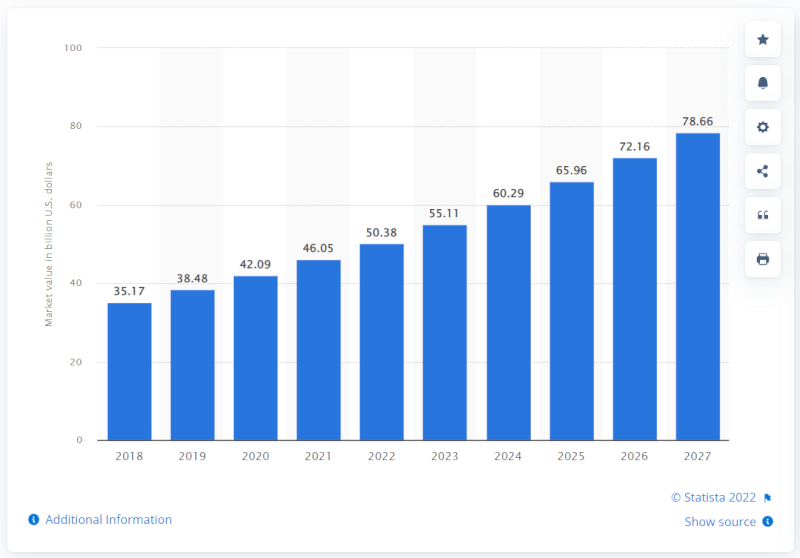Screen dimensions: 800x558
Task: Select the 2020 bar labeled 42.09
Action: click(x=256, y=358)
